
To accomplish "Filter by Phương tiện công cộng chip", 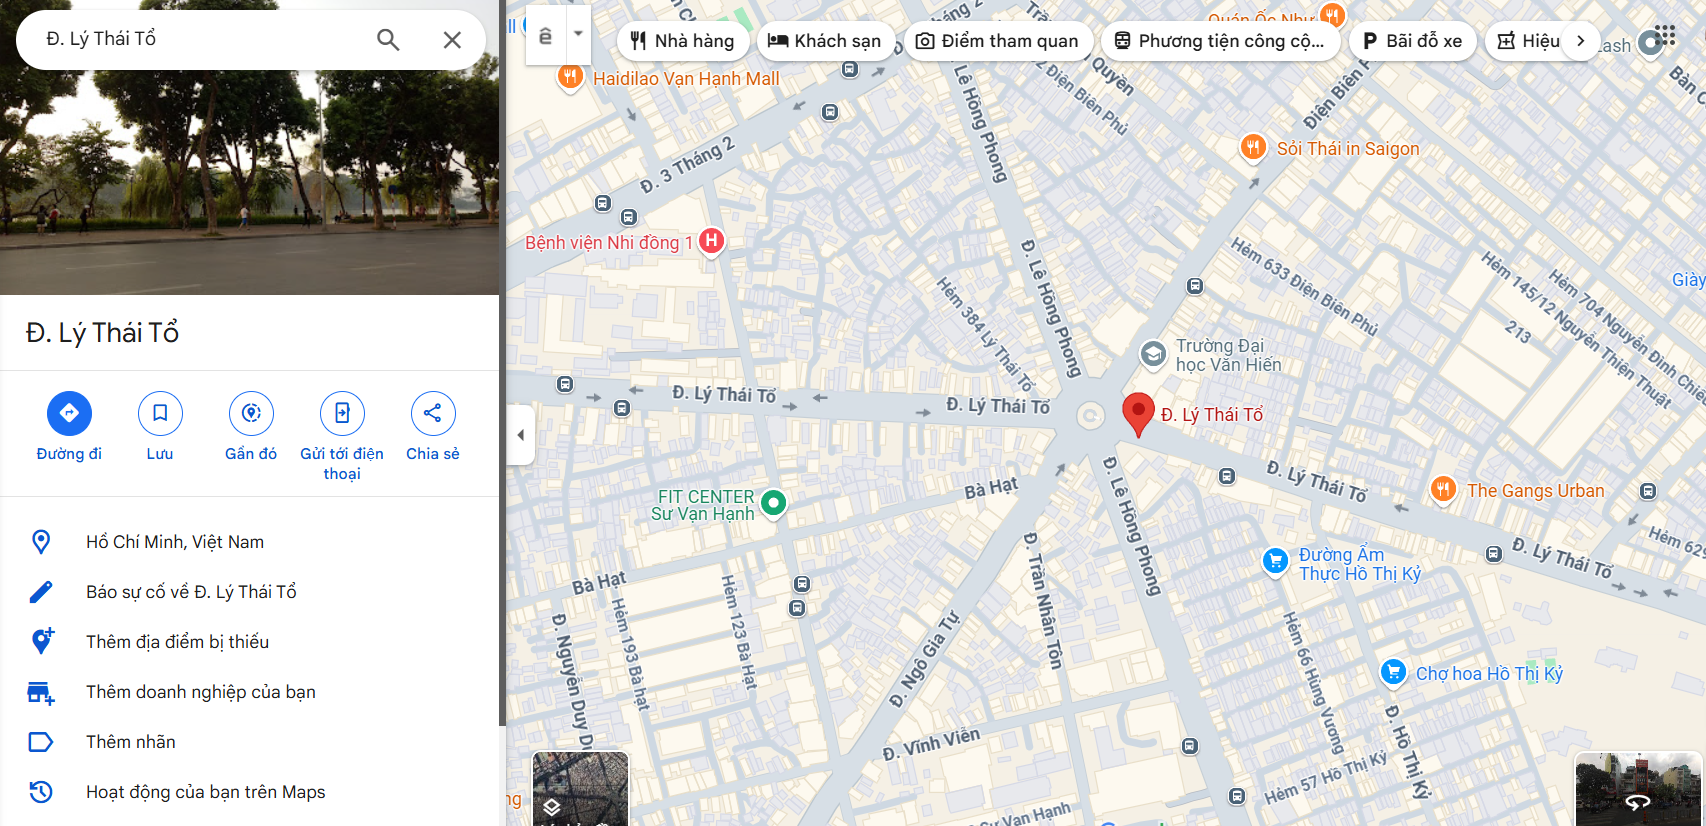I will 1220,41.
